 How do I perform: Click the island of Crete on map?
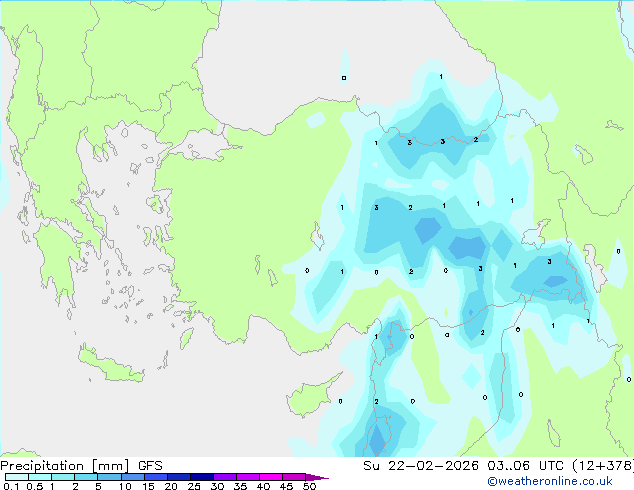pos(110,365)
